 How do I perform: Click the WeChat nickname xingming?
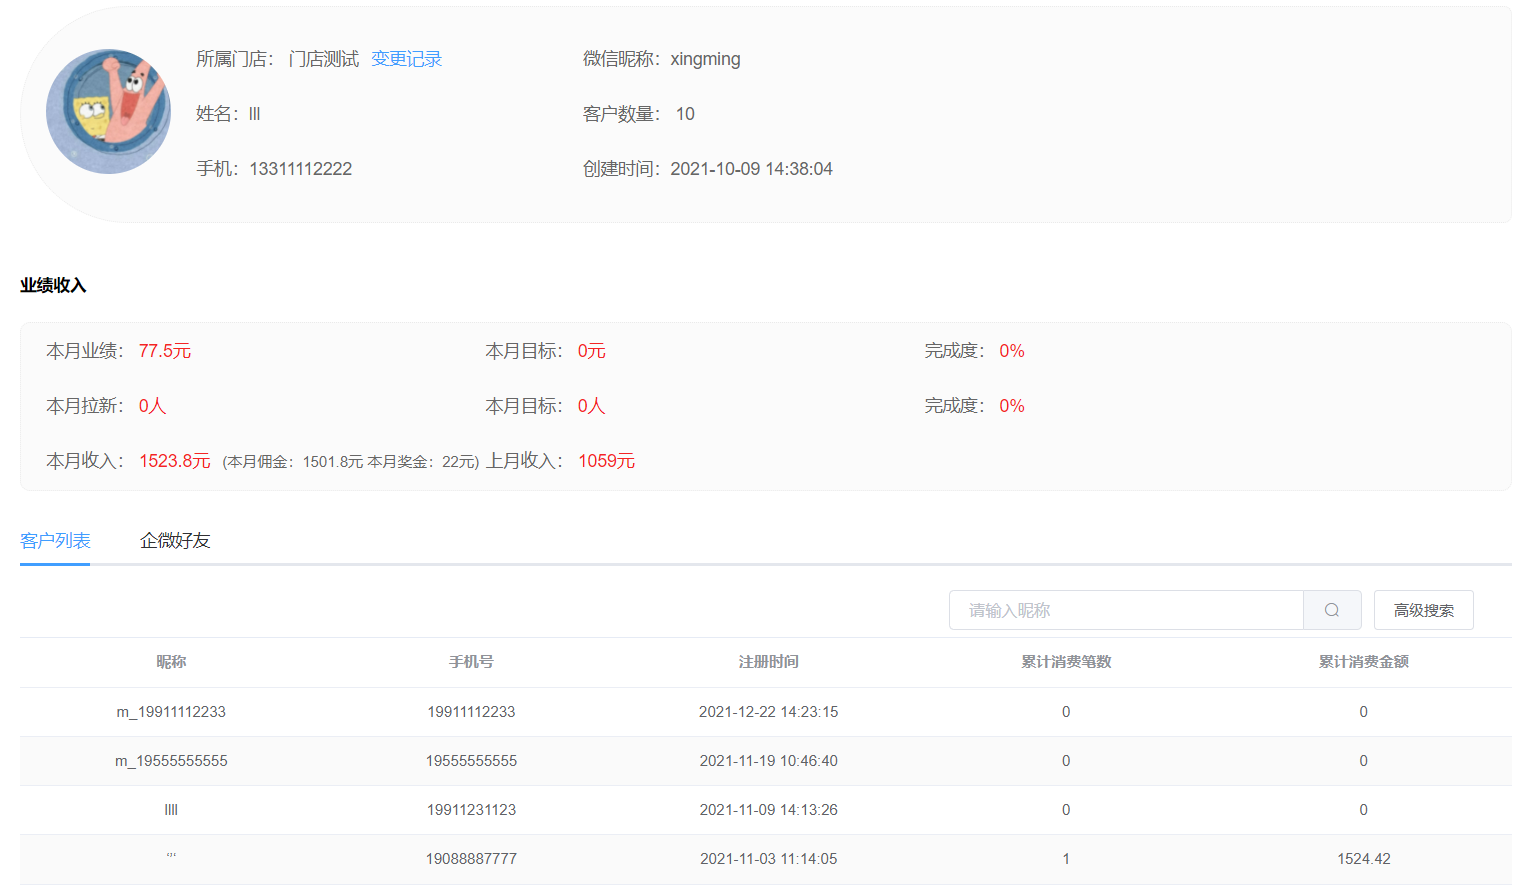click(x=705, y=59)
